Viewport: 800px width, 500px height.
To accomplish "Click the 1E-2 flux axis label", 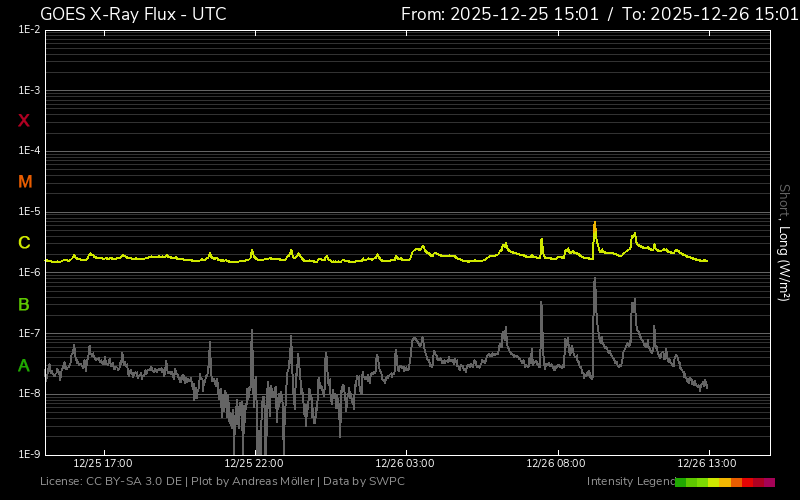I will pos(29,30).
